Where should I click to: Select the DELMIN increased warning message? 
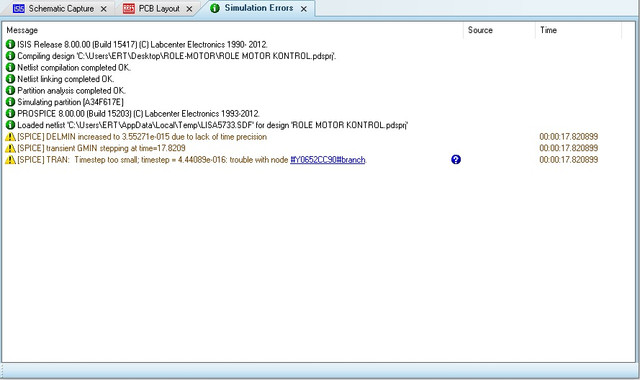pyautogui.click(x=142, y=137)
